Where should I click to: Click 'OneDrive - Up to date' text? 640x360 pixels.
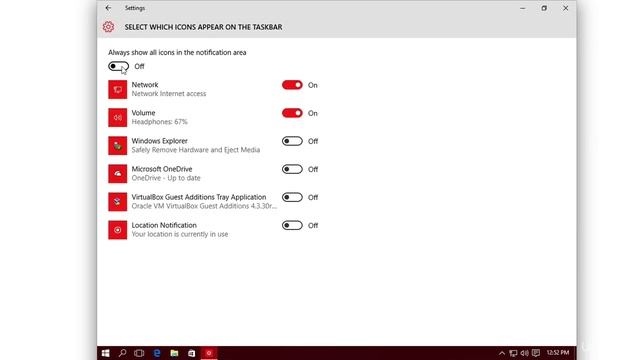point(166,178)
